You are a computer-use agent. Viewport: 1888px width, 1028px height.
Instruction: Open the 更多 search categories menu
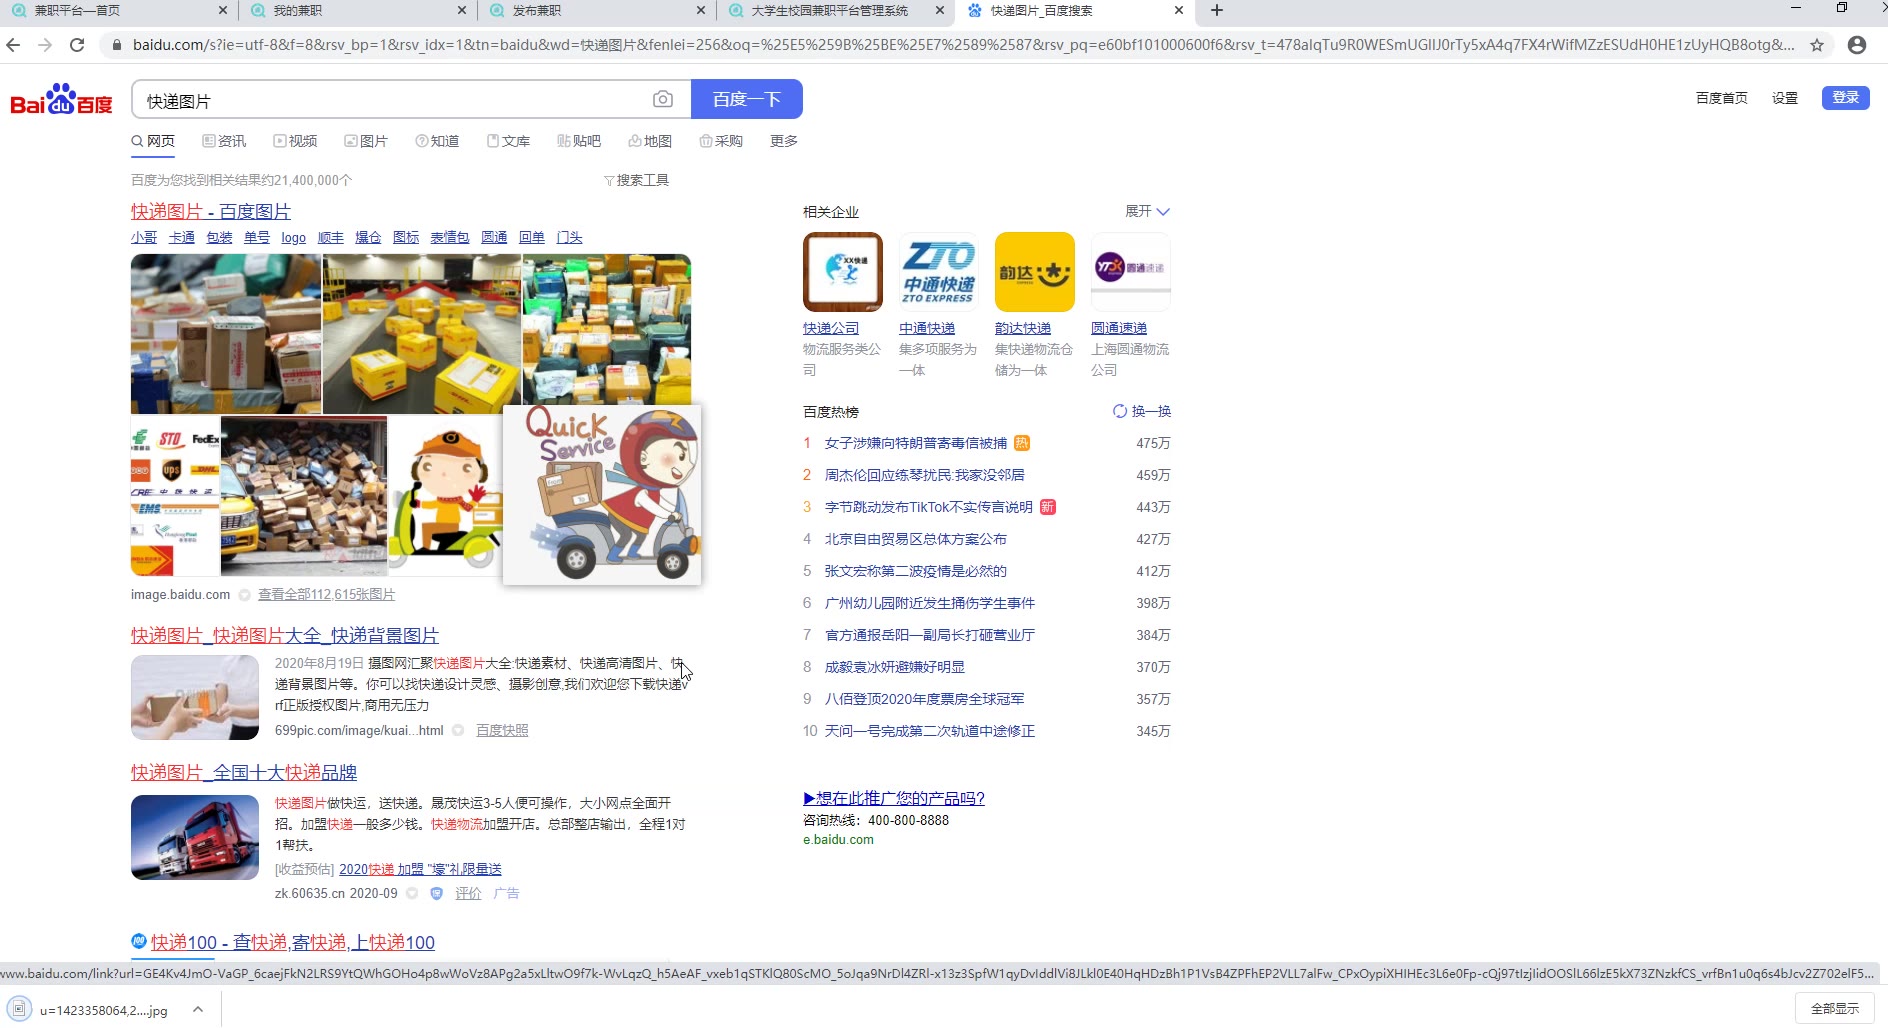pos(784,141)
